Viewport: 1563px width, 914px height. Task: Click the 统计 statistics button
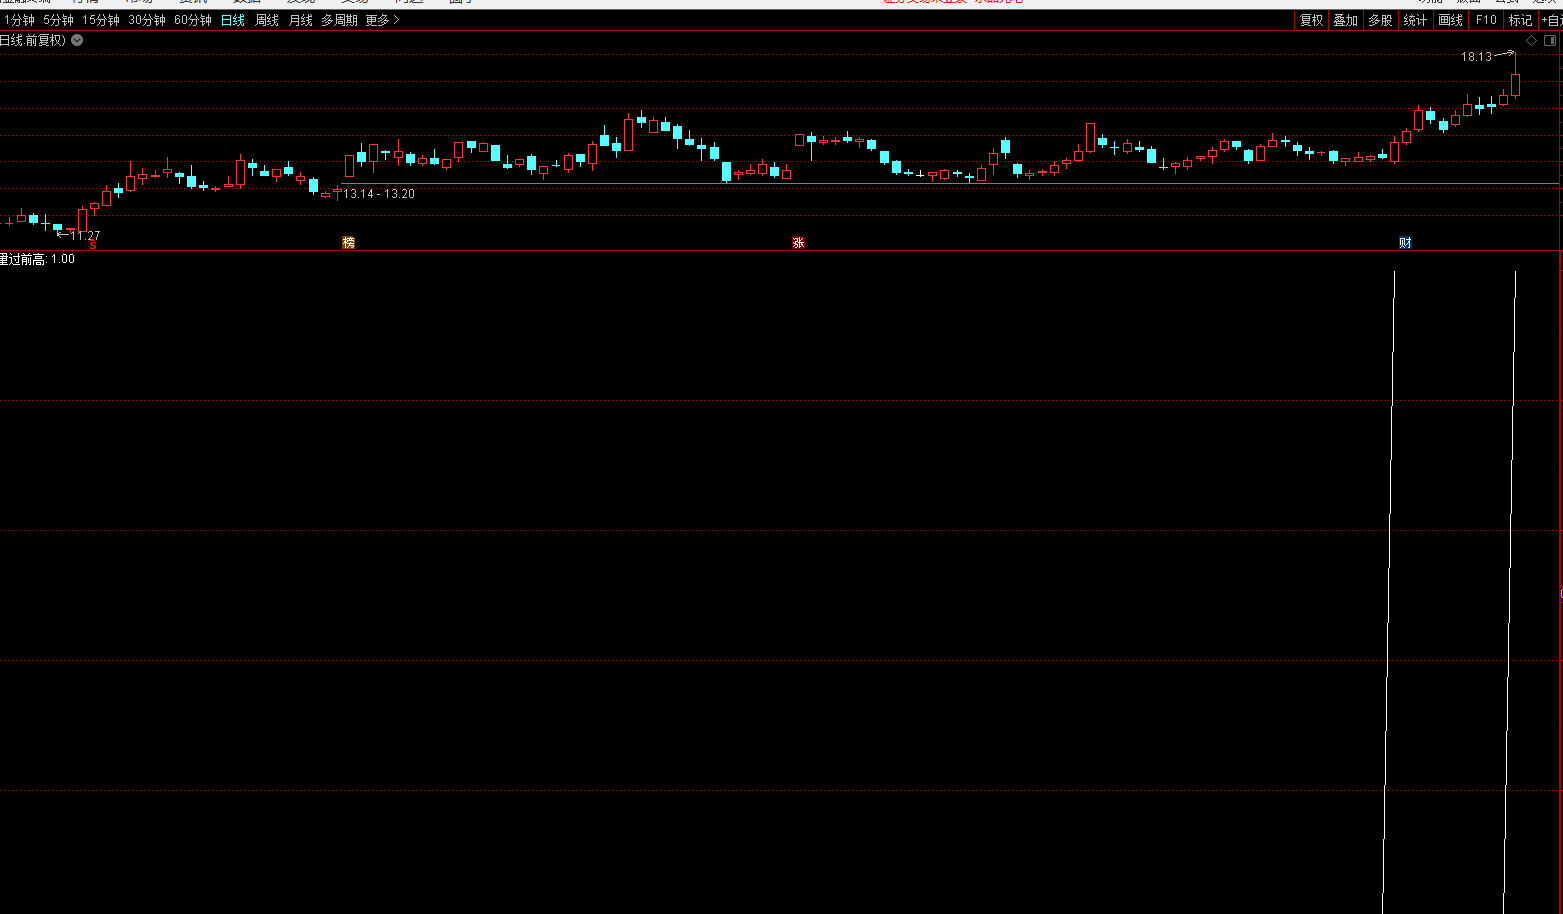pos(1415,20)
